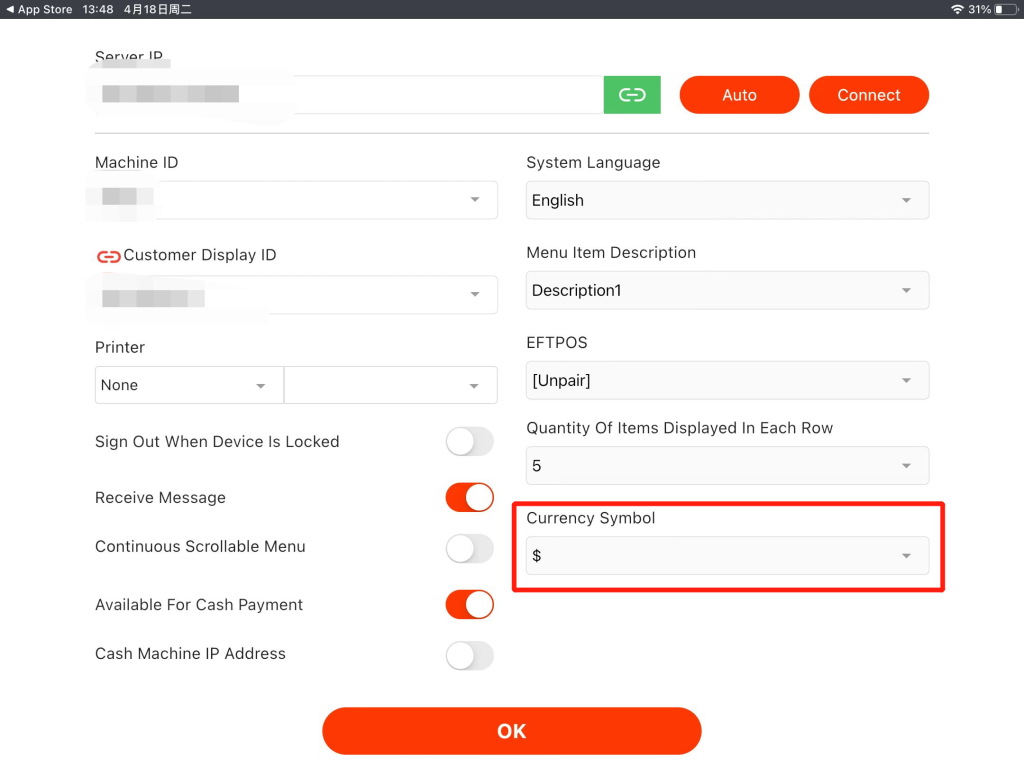Click the green link icon beside Server IP
This screenshot has width=1024, height=768.
(x=632, y=95)
